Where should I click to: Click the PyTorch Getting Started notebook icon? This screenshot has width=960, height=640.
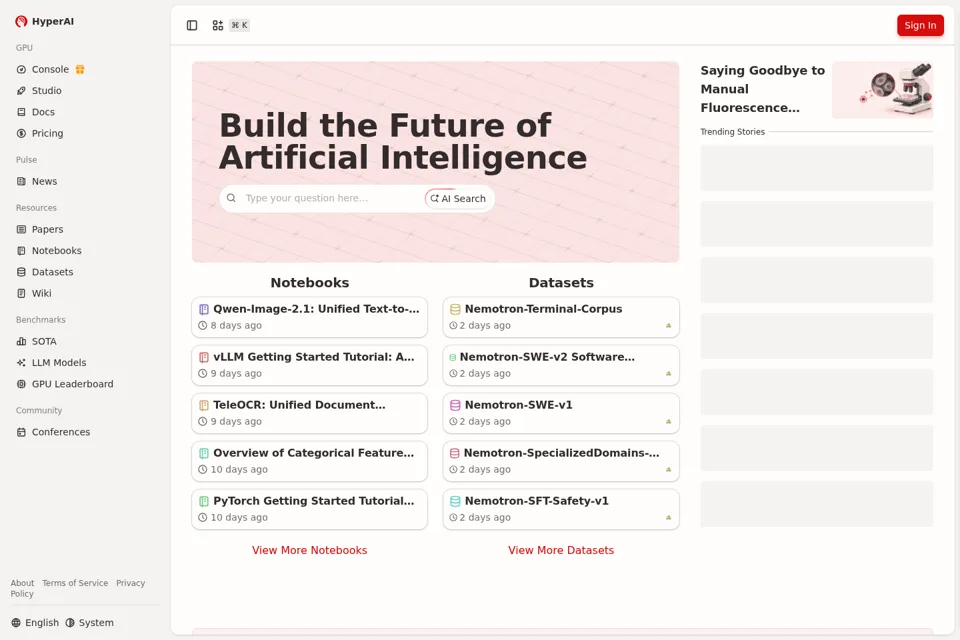coord(204,501)
